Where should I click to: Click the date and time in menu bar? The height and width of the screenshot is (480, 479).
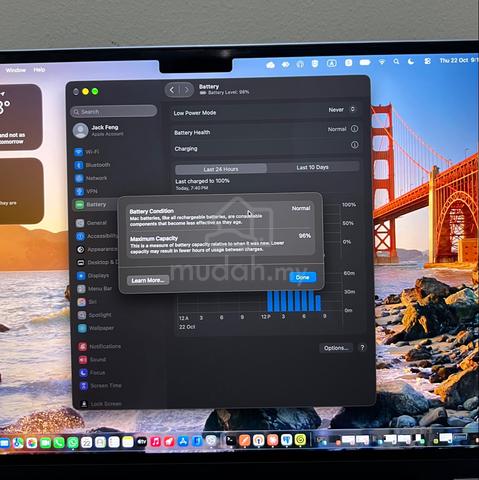pyautogui.click(x=459, y=60)
